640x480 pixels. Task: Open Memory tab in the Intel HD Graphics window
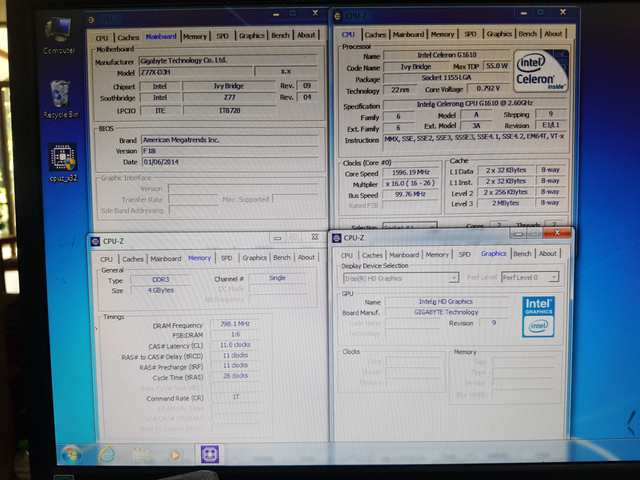coord(437,255)
